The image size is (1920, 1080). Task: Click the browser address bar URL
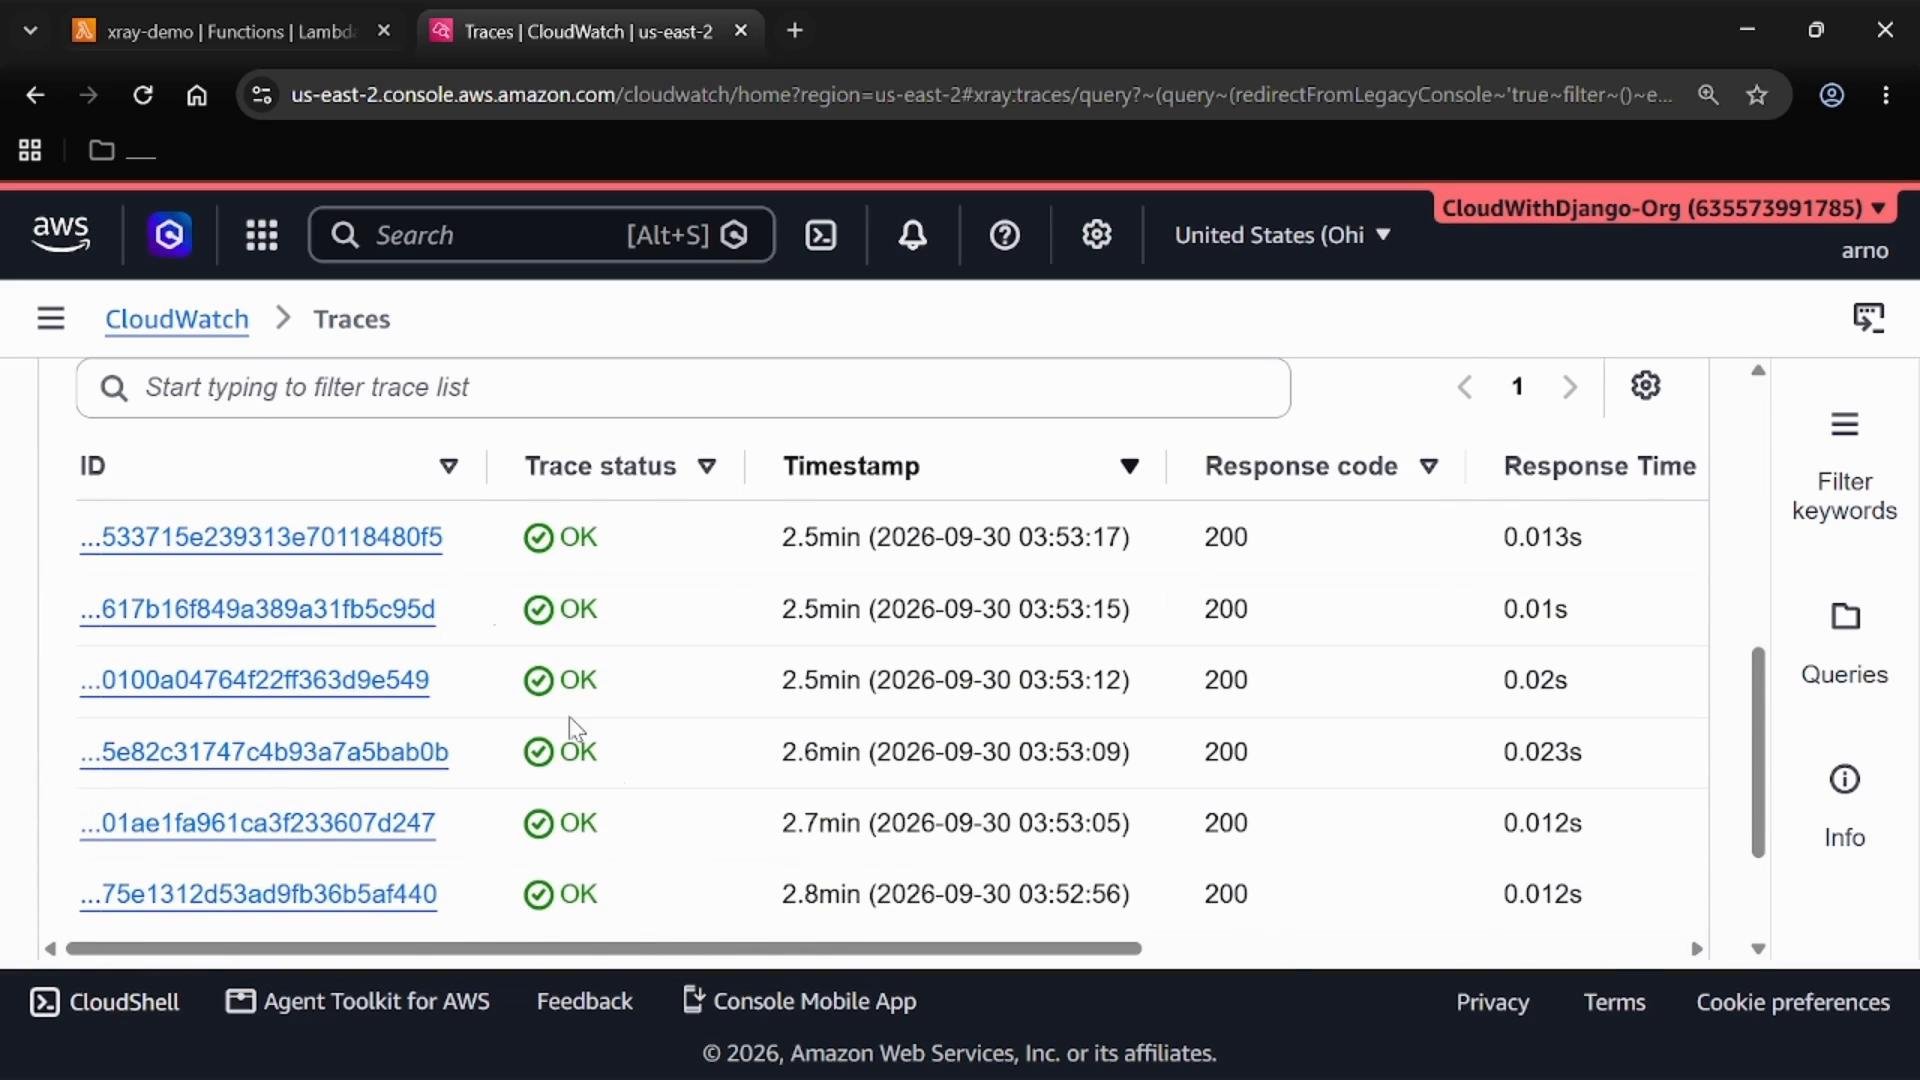click(x=980, y=95)
